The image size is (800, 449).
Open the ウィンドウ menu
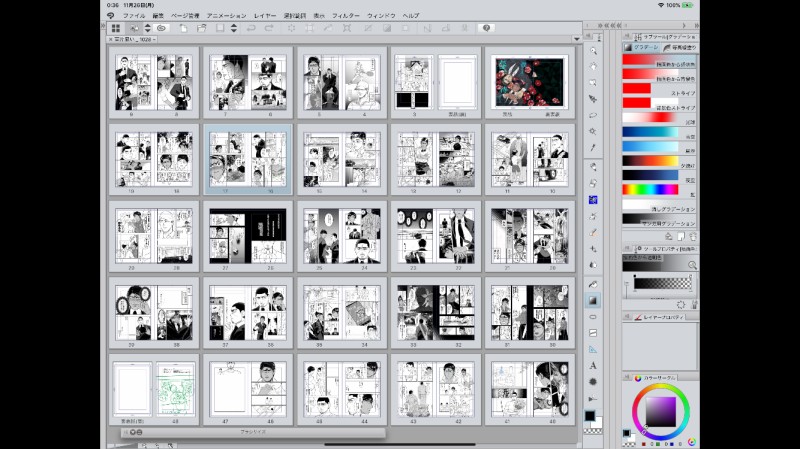[381, 16]
